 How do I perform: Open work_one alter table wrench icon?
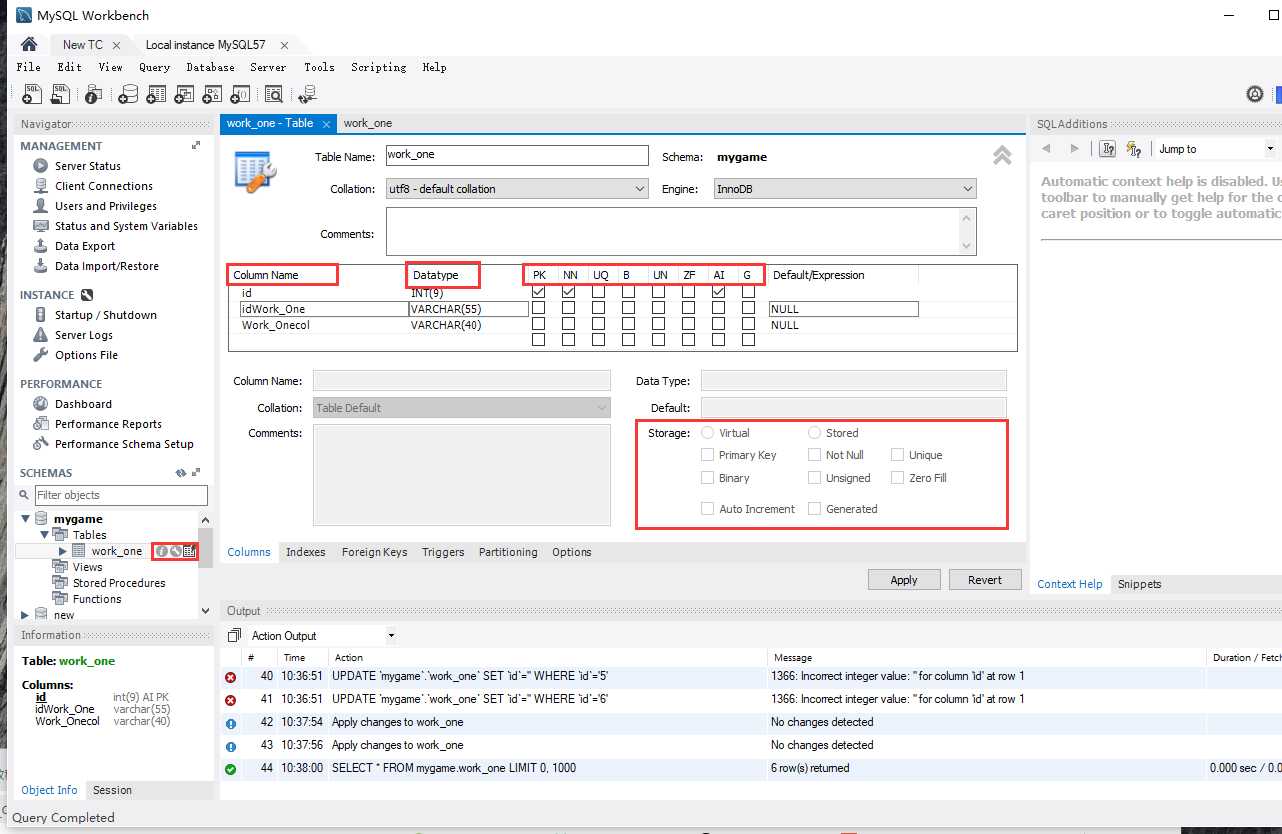pos(175,551)
